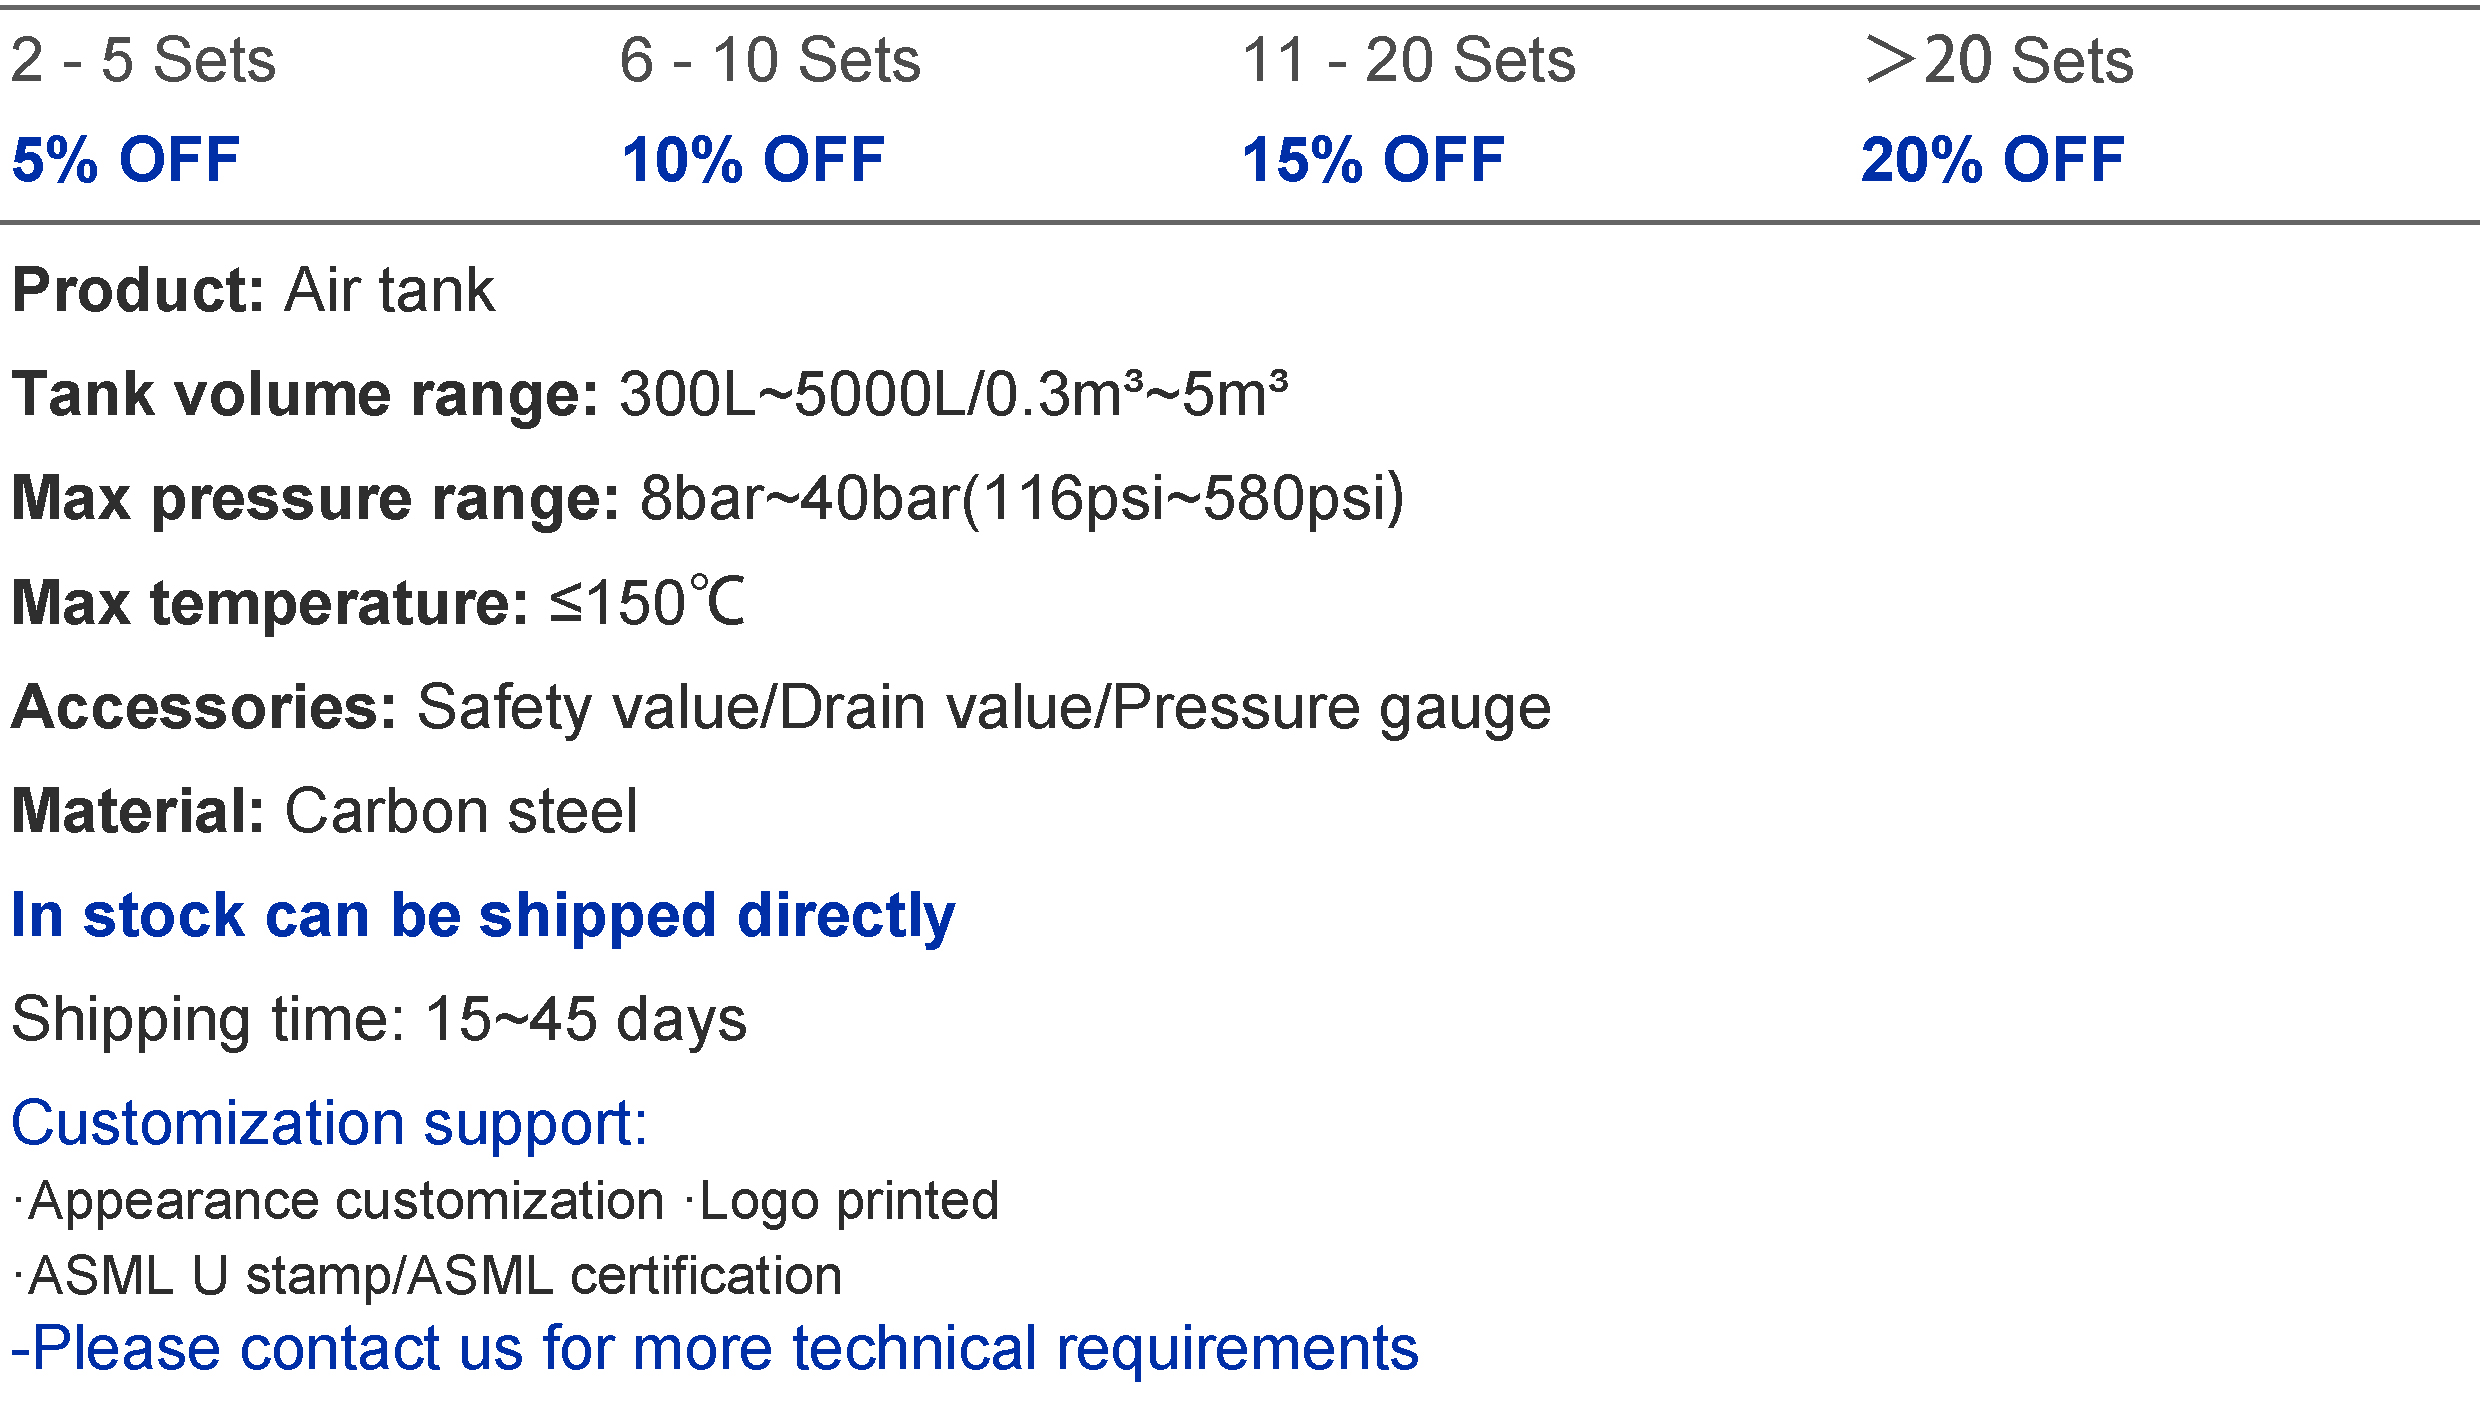Click the Accessories specification line
2480x1428 pixels.
click(x=781, y=708)
